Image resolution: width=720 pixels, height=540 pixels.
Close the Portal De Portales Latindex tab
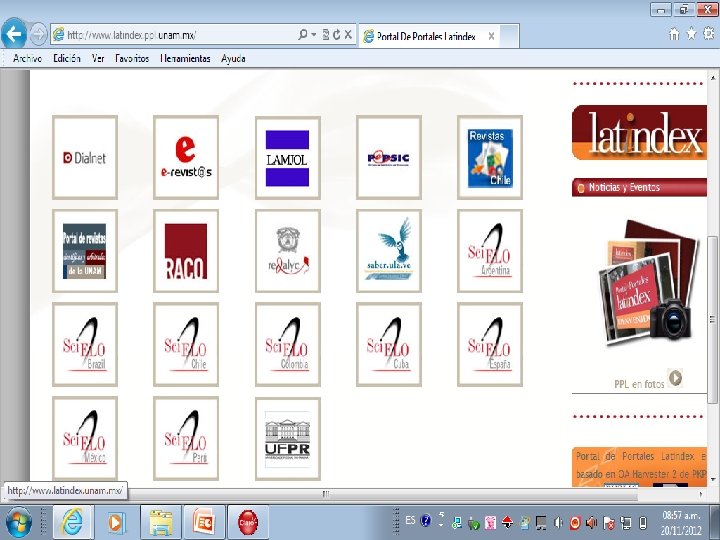[491, 36]
